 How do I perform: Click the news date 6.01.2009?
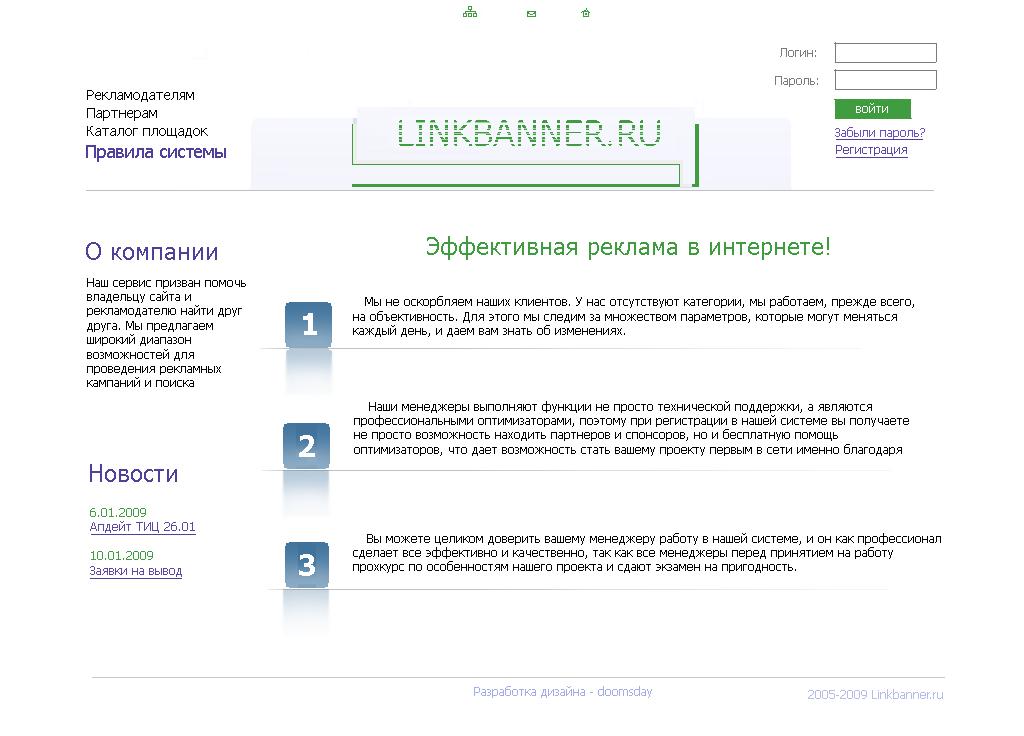tap(118, 513)
